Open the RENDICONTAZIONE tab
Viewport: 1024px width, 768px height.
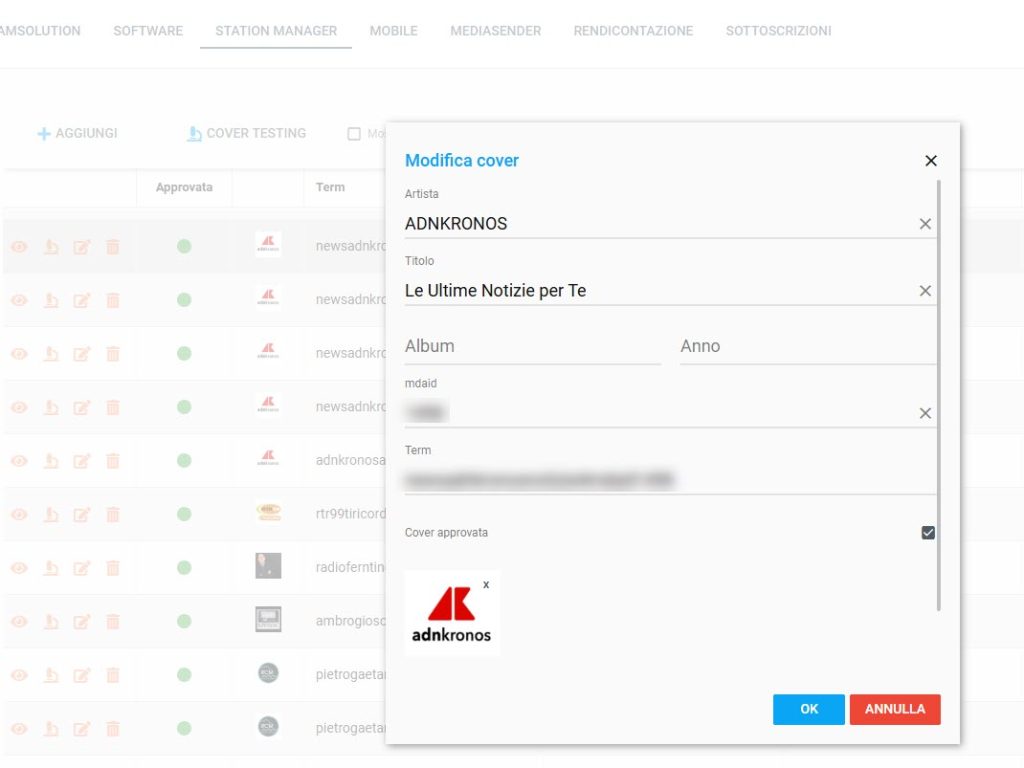coord(633,31)
